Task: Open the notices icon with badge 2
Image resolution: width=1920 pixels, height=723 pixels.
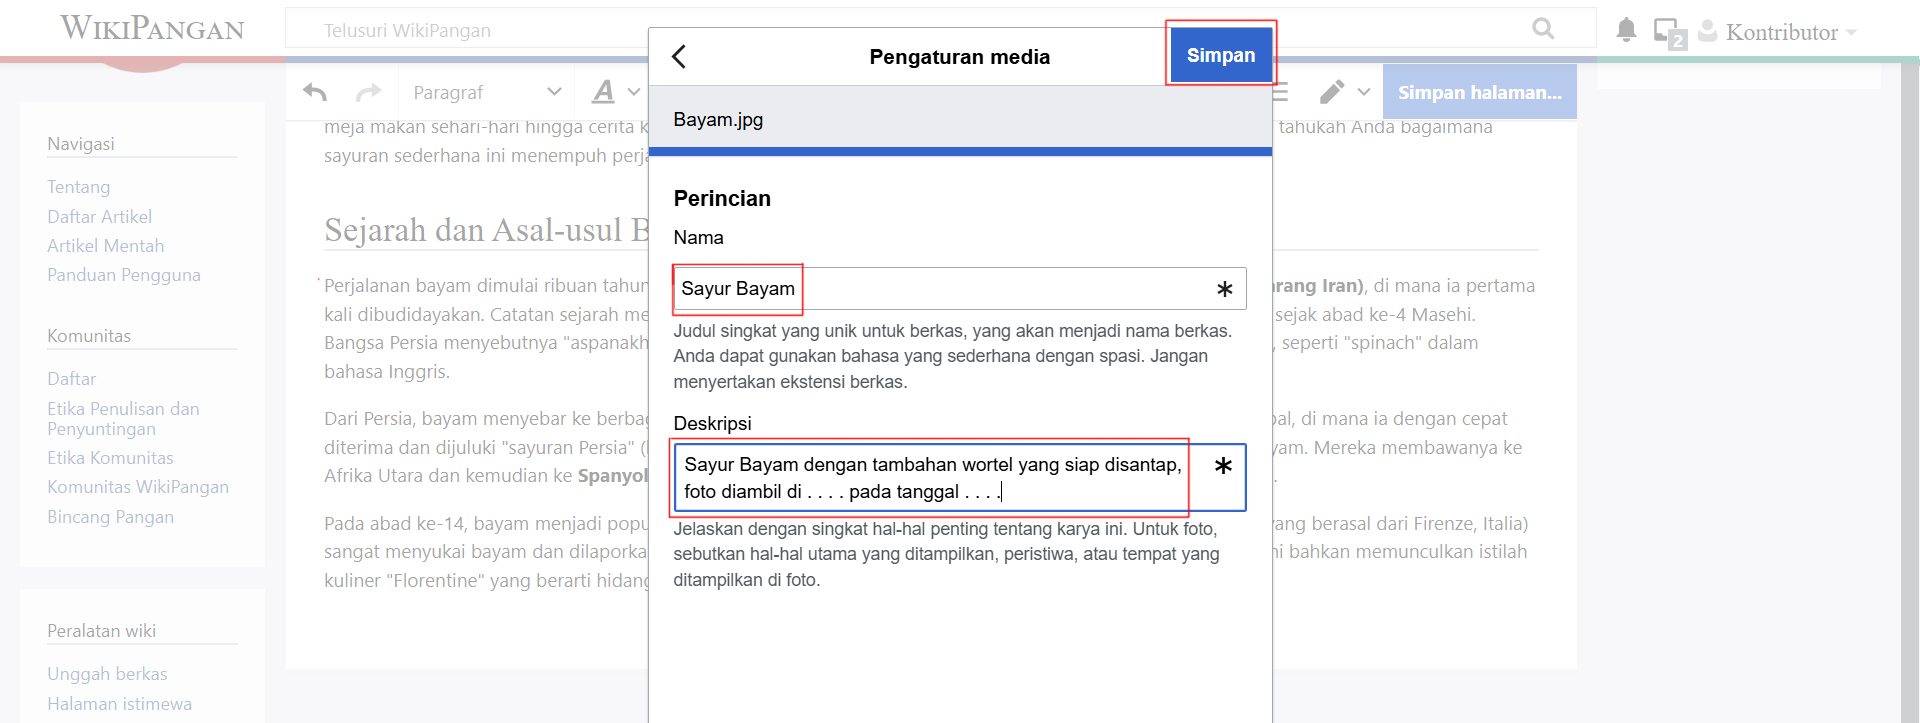Action: 1668,33
